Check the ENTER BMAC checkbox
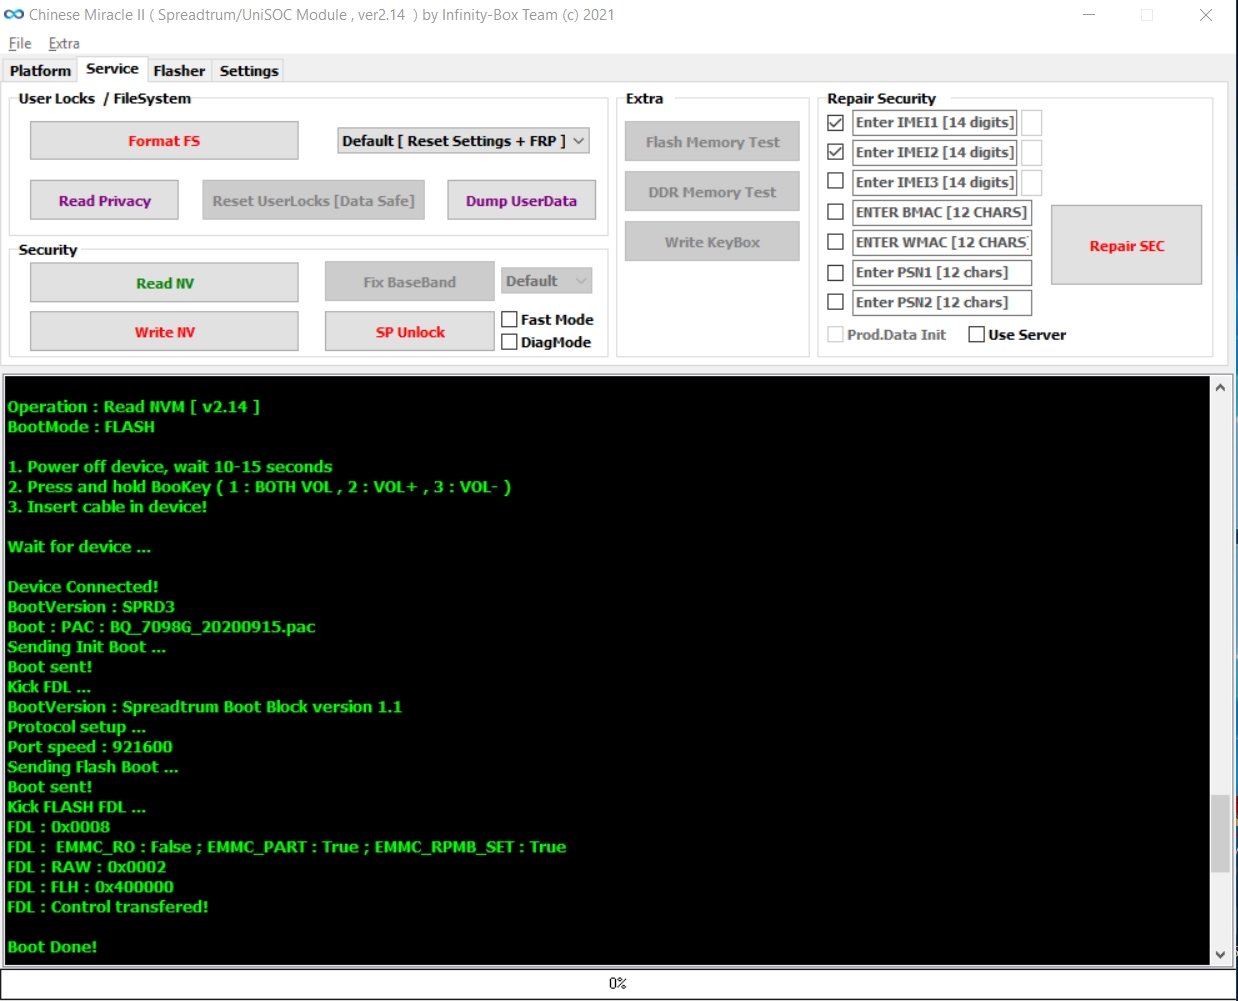This screenshot has height=1001, width=1238. pyautogui.click(x=836, y=212)
